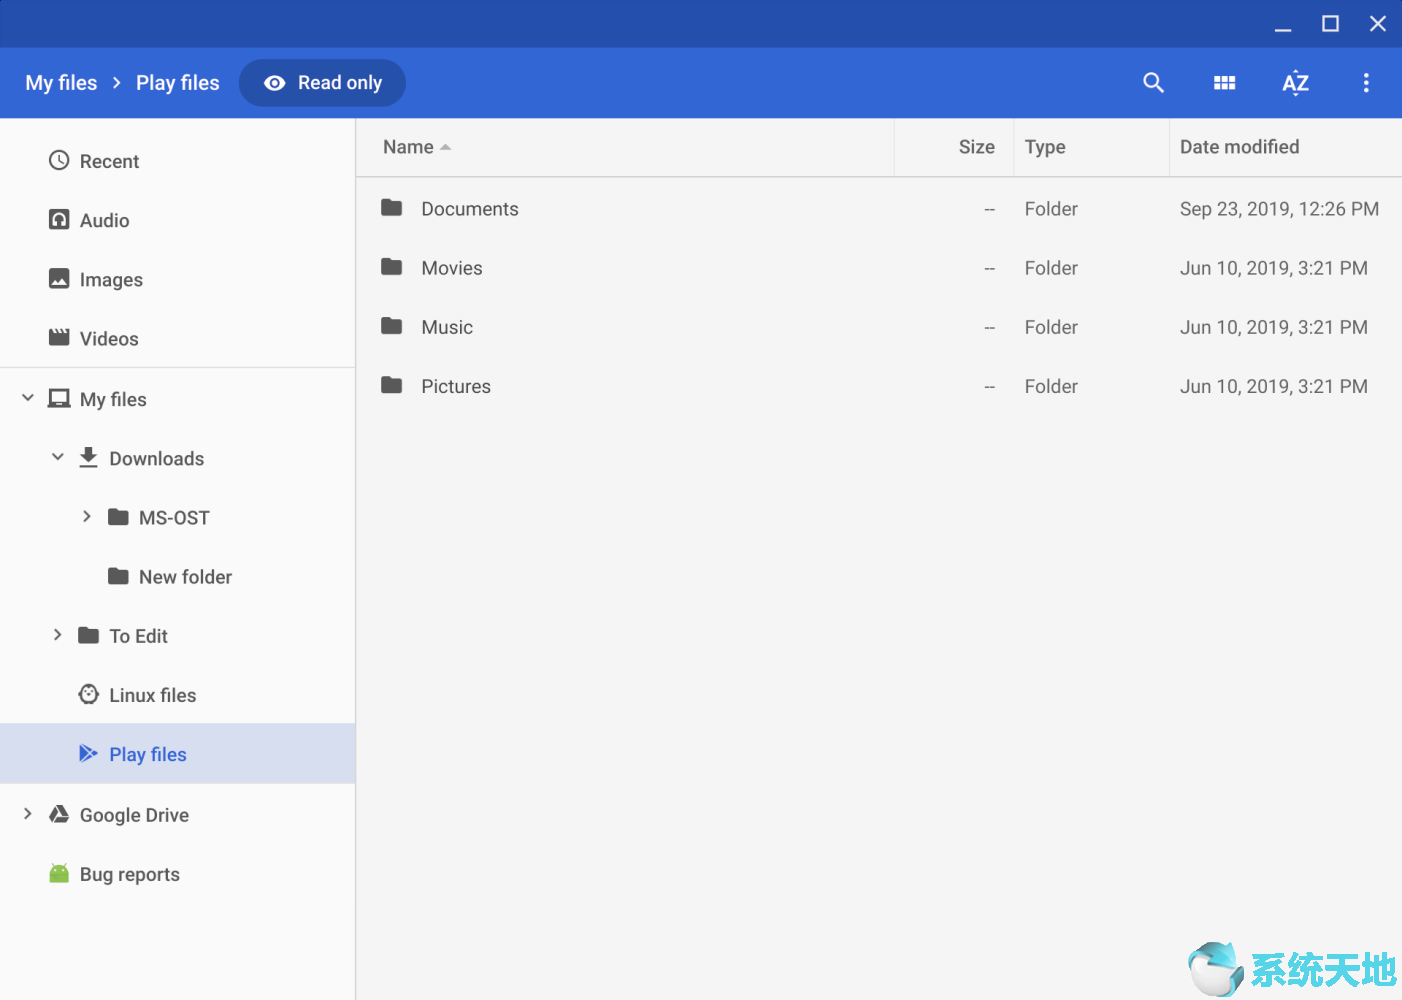This screenshot has width=1402, height=1000.
Task: Open the My files label in sidebar
Action: 113,399
